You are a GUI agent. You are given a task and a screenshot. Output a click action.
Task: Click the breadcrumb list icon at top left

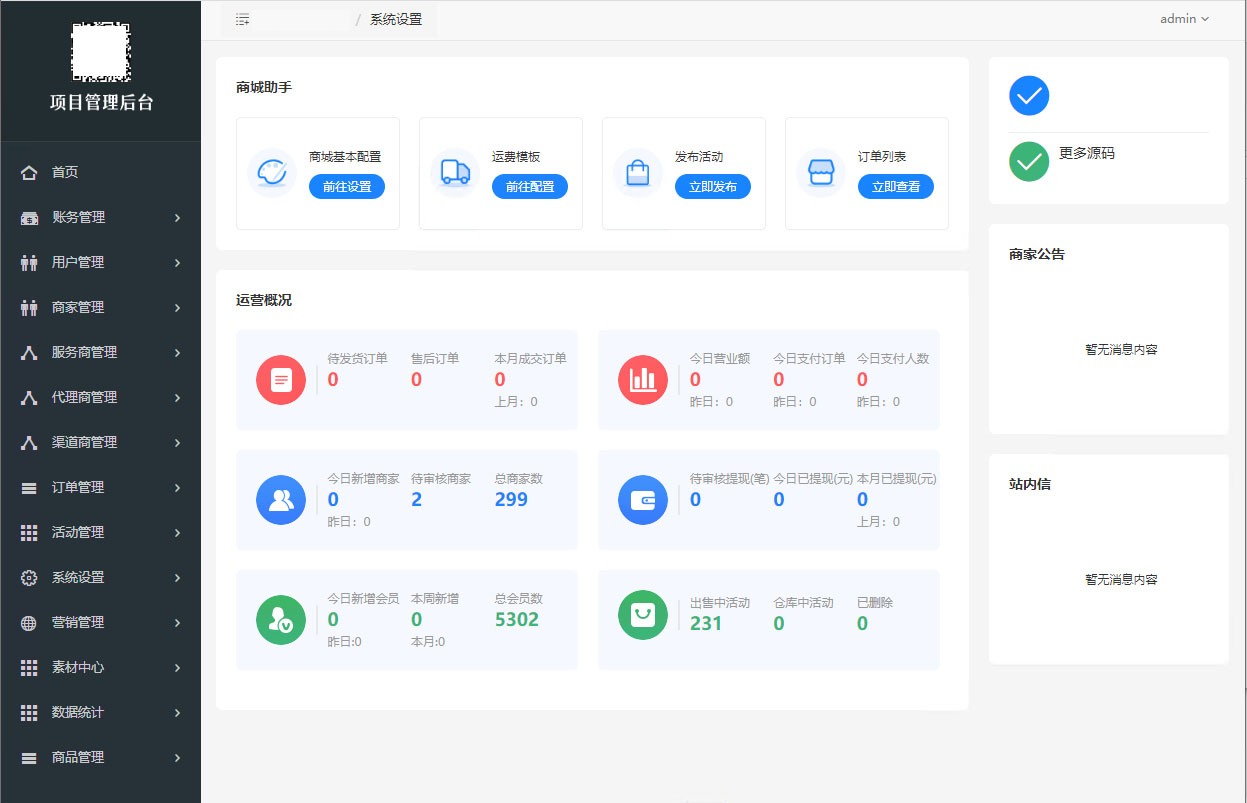pyautogui.click(x=242, y=18)
